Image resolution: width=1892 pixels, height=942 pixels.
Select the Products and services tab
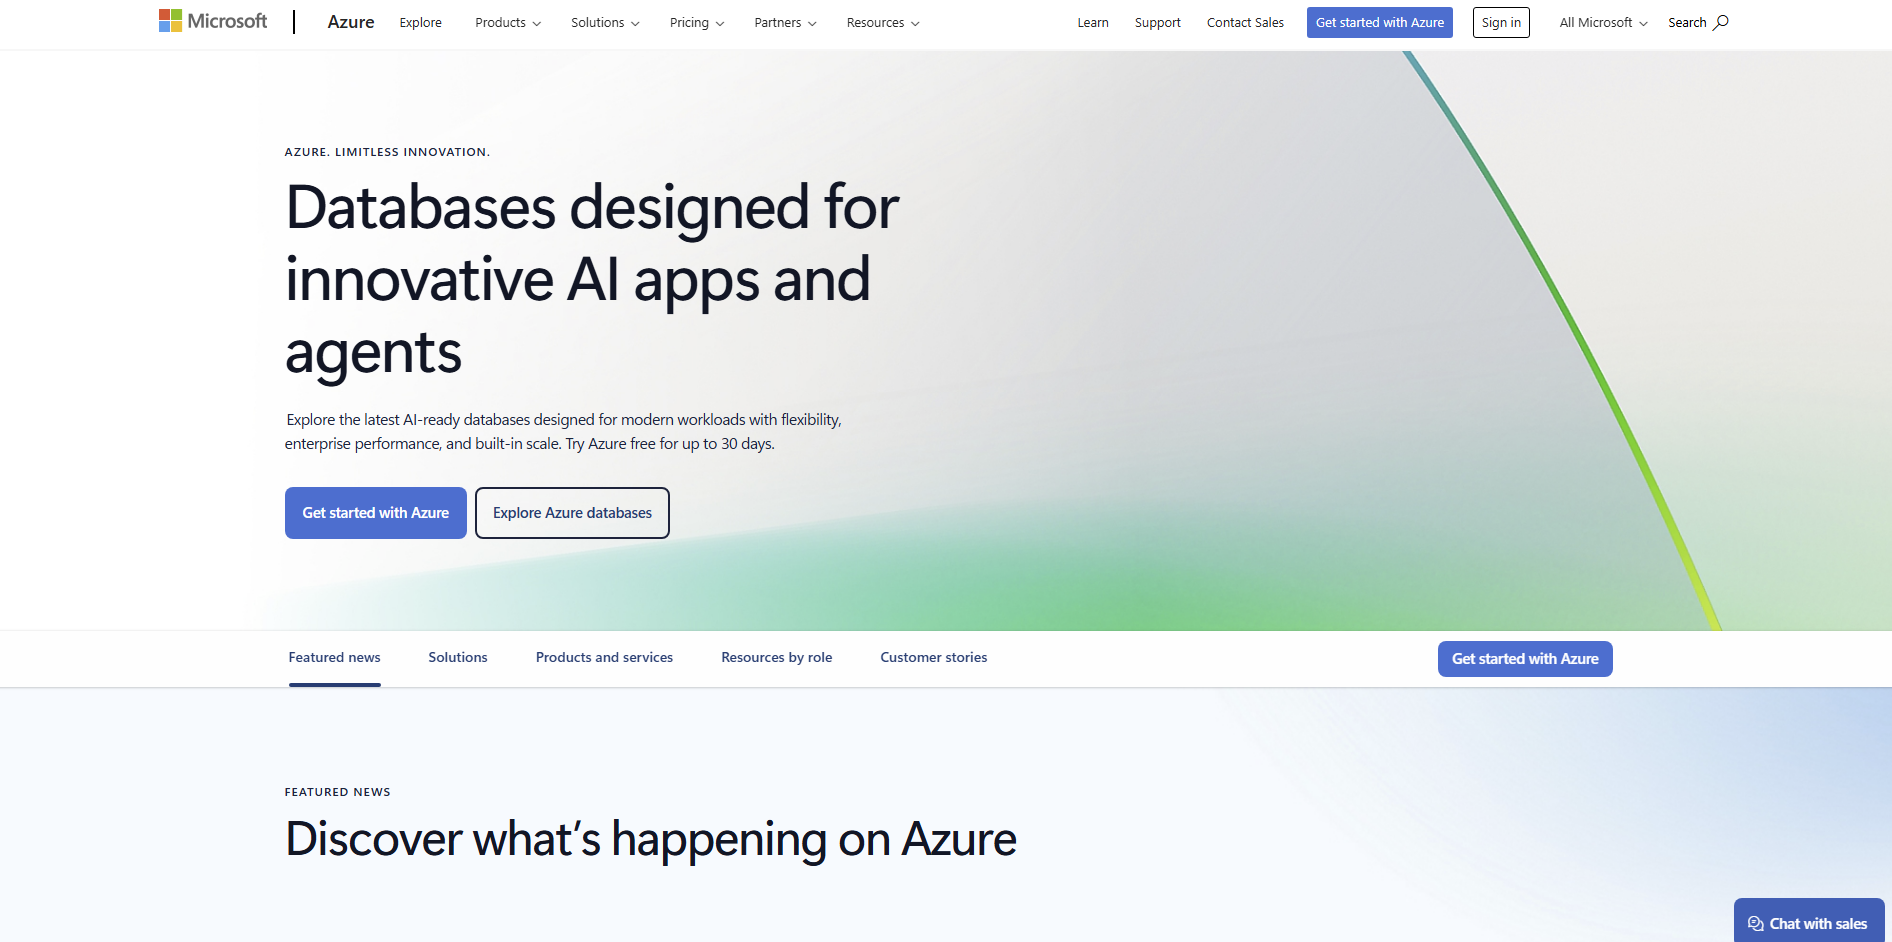pyautogui.click(x=604, y=657)
